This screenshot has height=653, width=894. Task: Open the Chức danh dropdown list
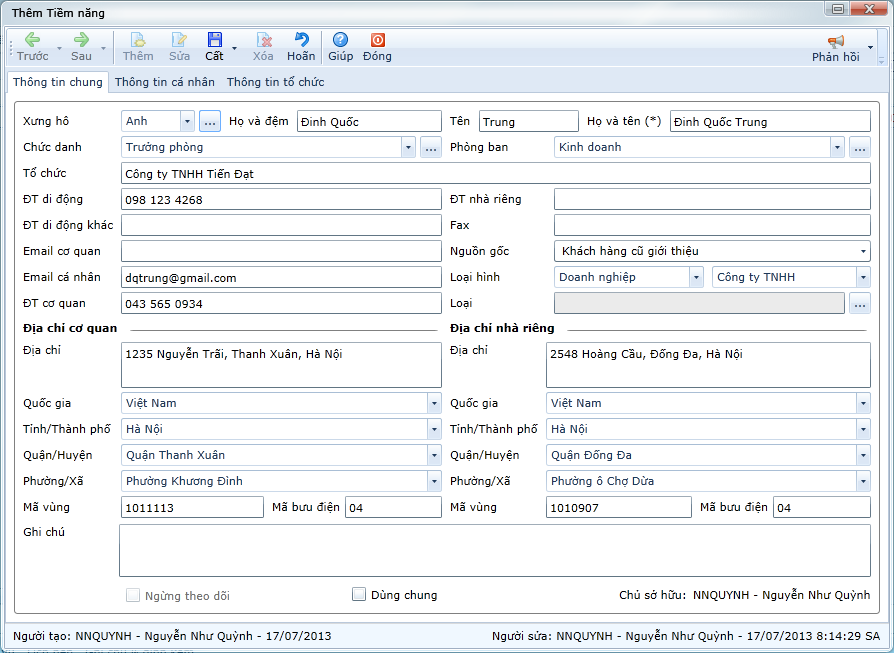tap(407, 147)
